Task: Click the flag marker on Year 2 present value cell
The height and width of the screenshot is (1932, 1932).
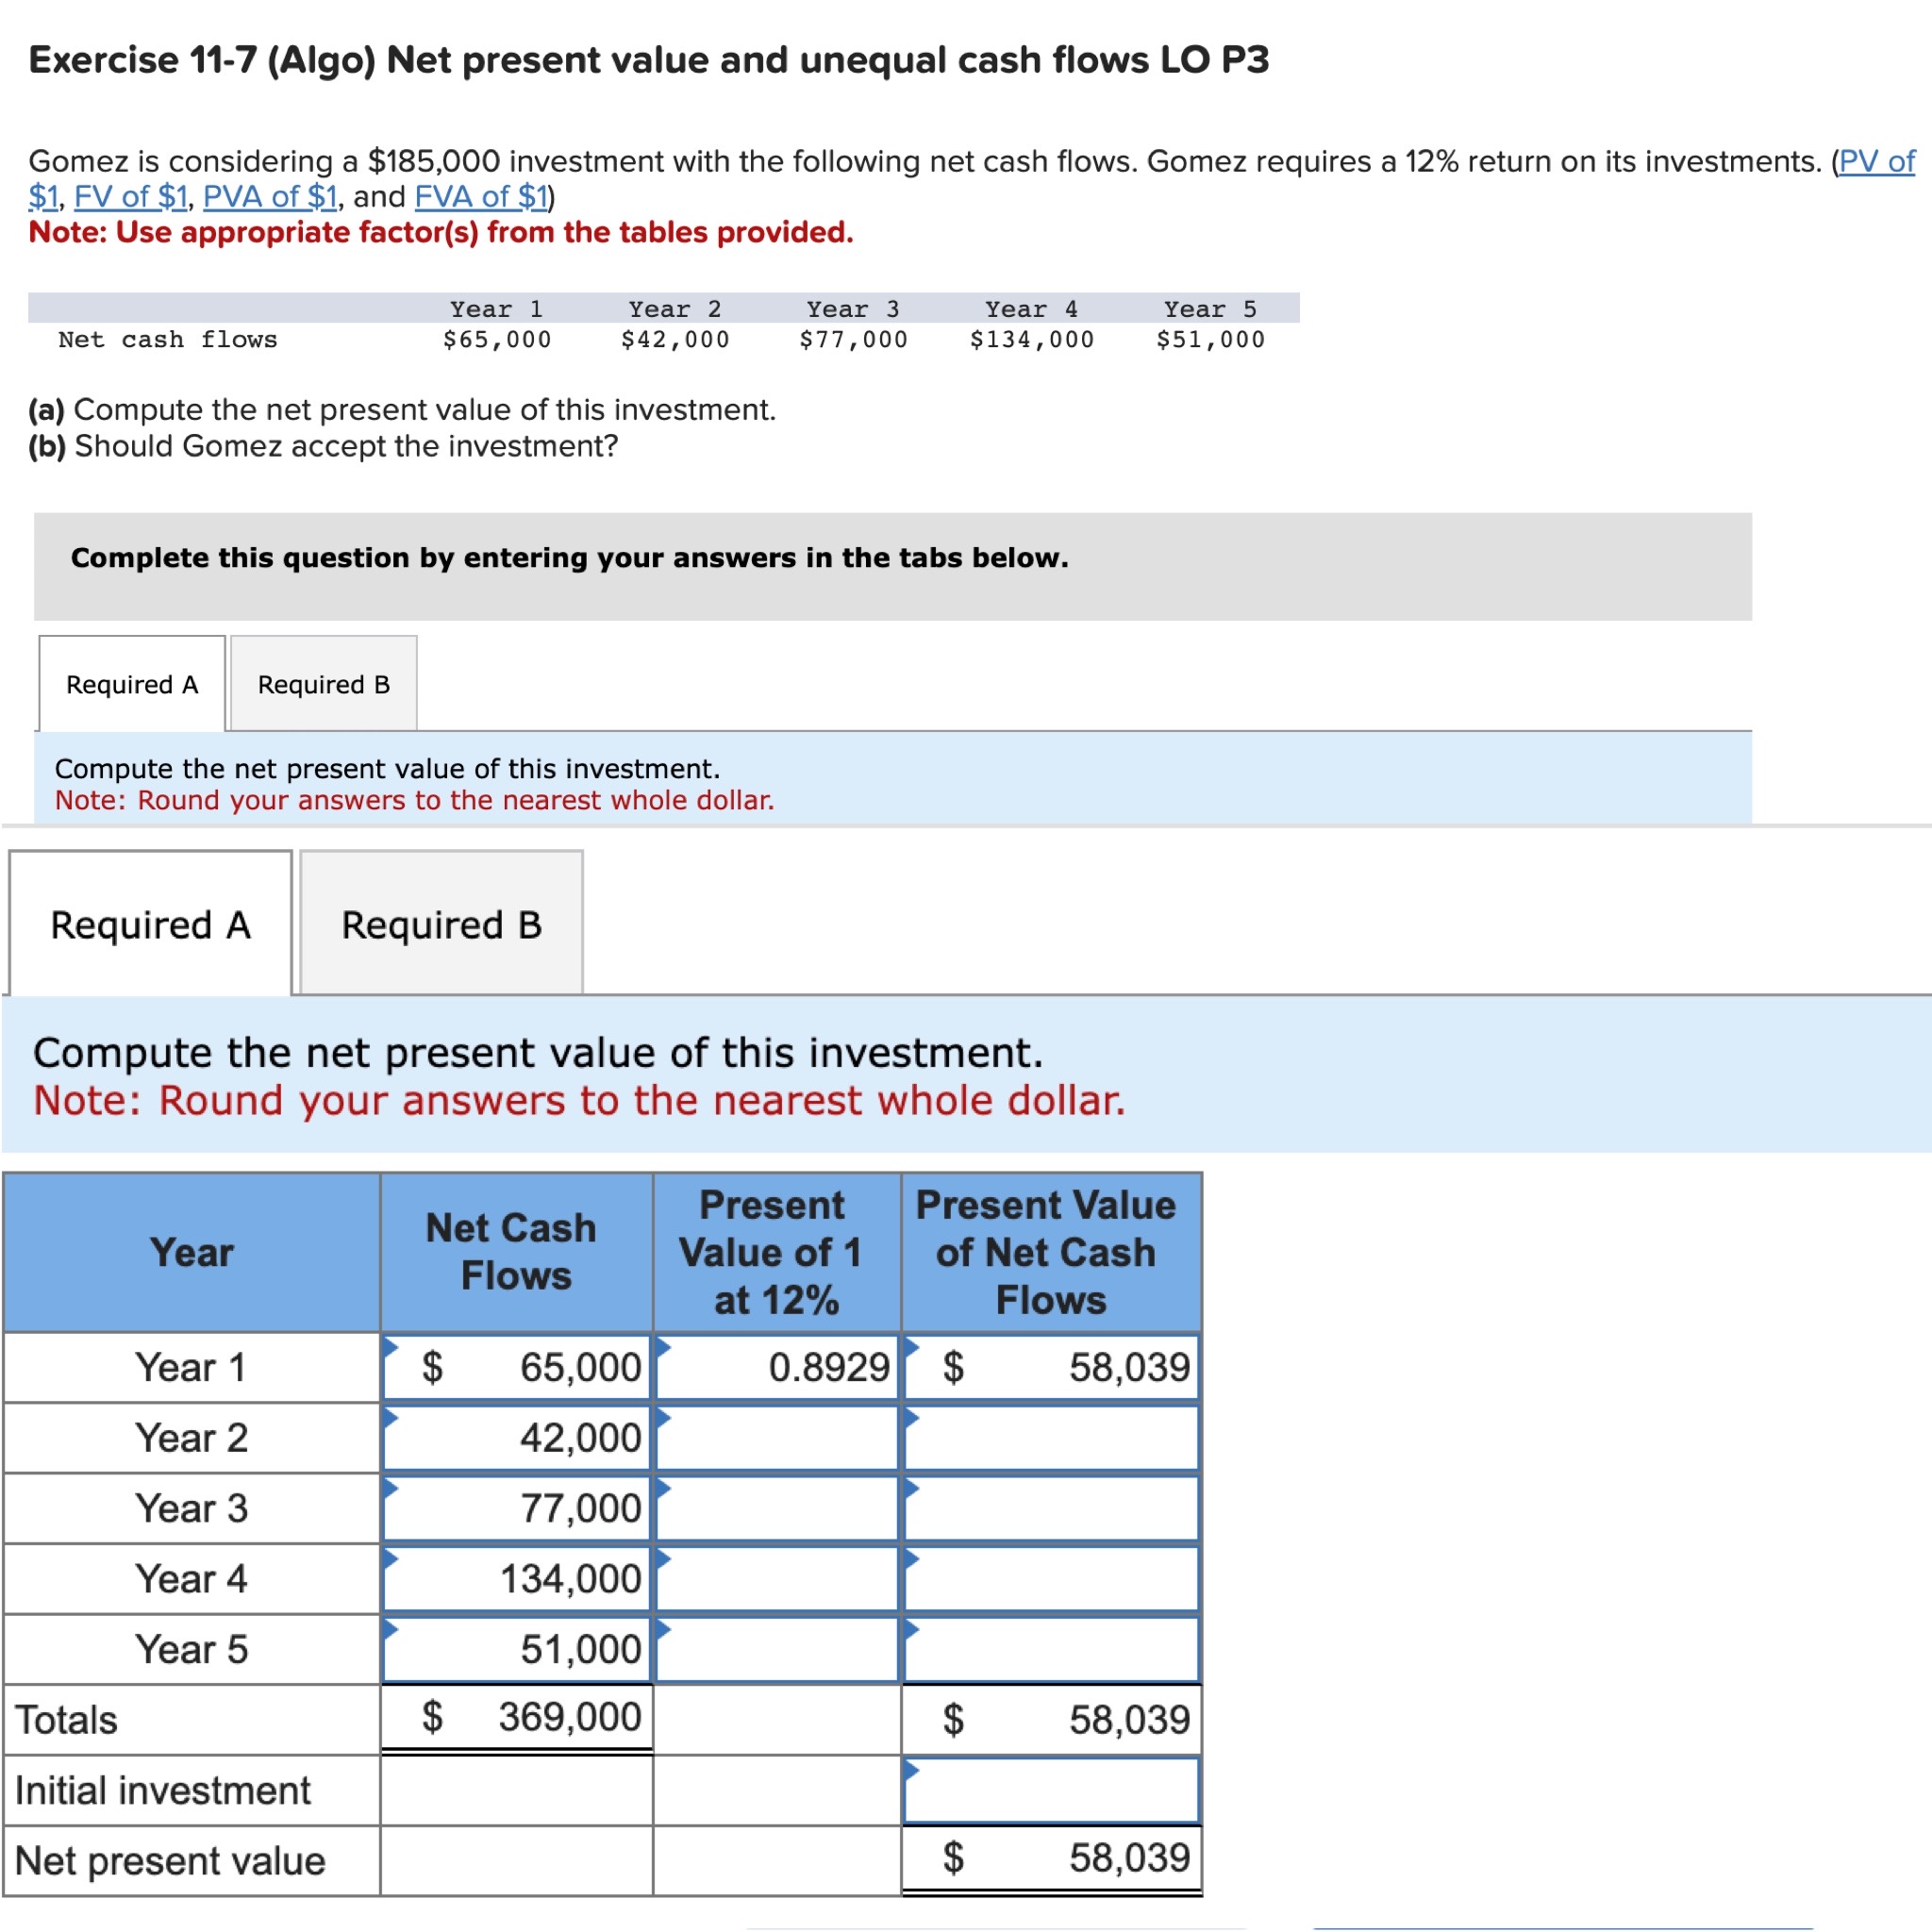Action: pos(663,1417)
